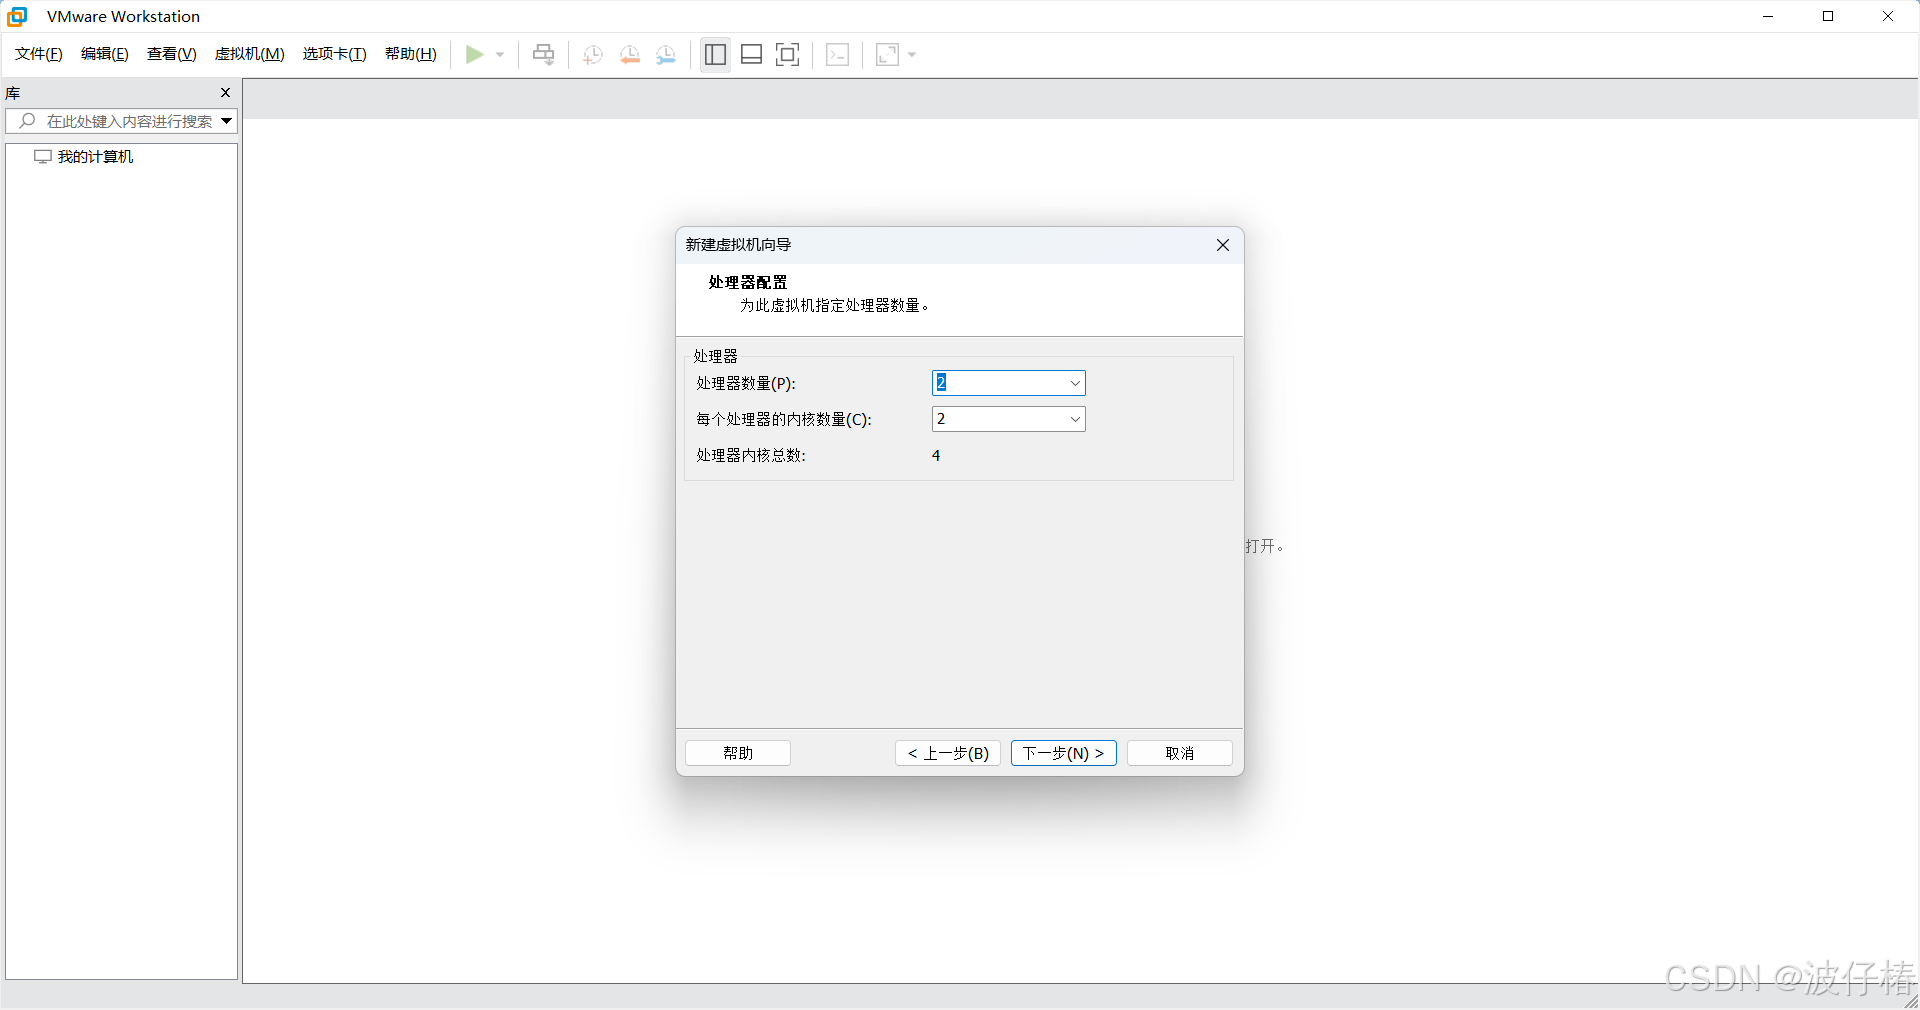
Task: Open the power options dropdown arrow
Action: pos(500,55)
